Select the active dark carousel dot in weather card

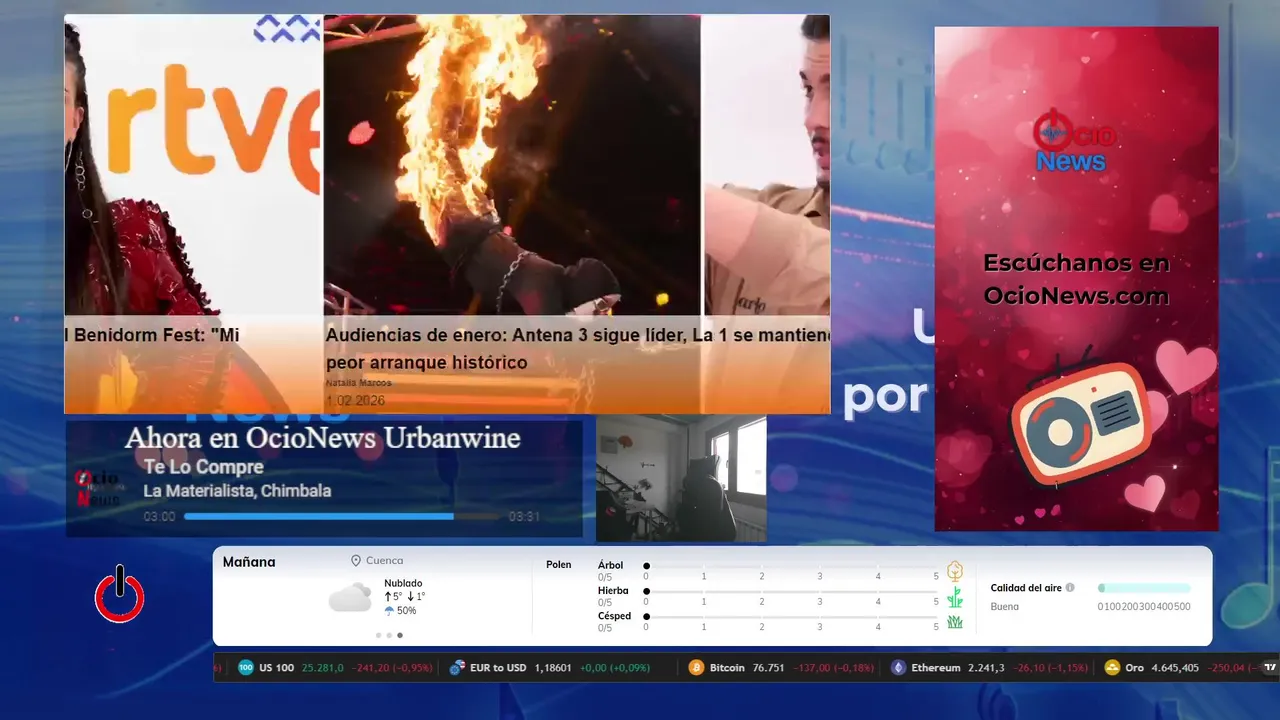[x=400, y=635]
